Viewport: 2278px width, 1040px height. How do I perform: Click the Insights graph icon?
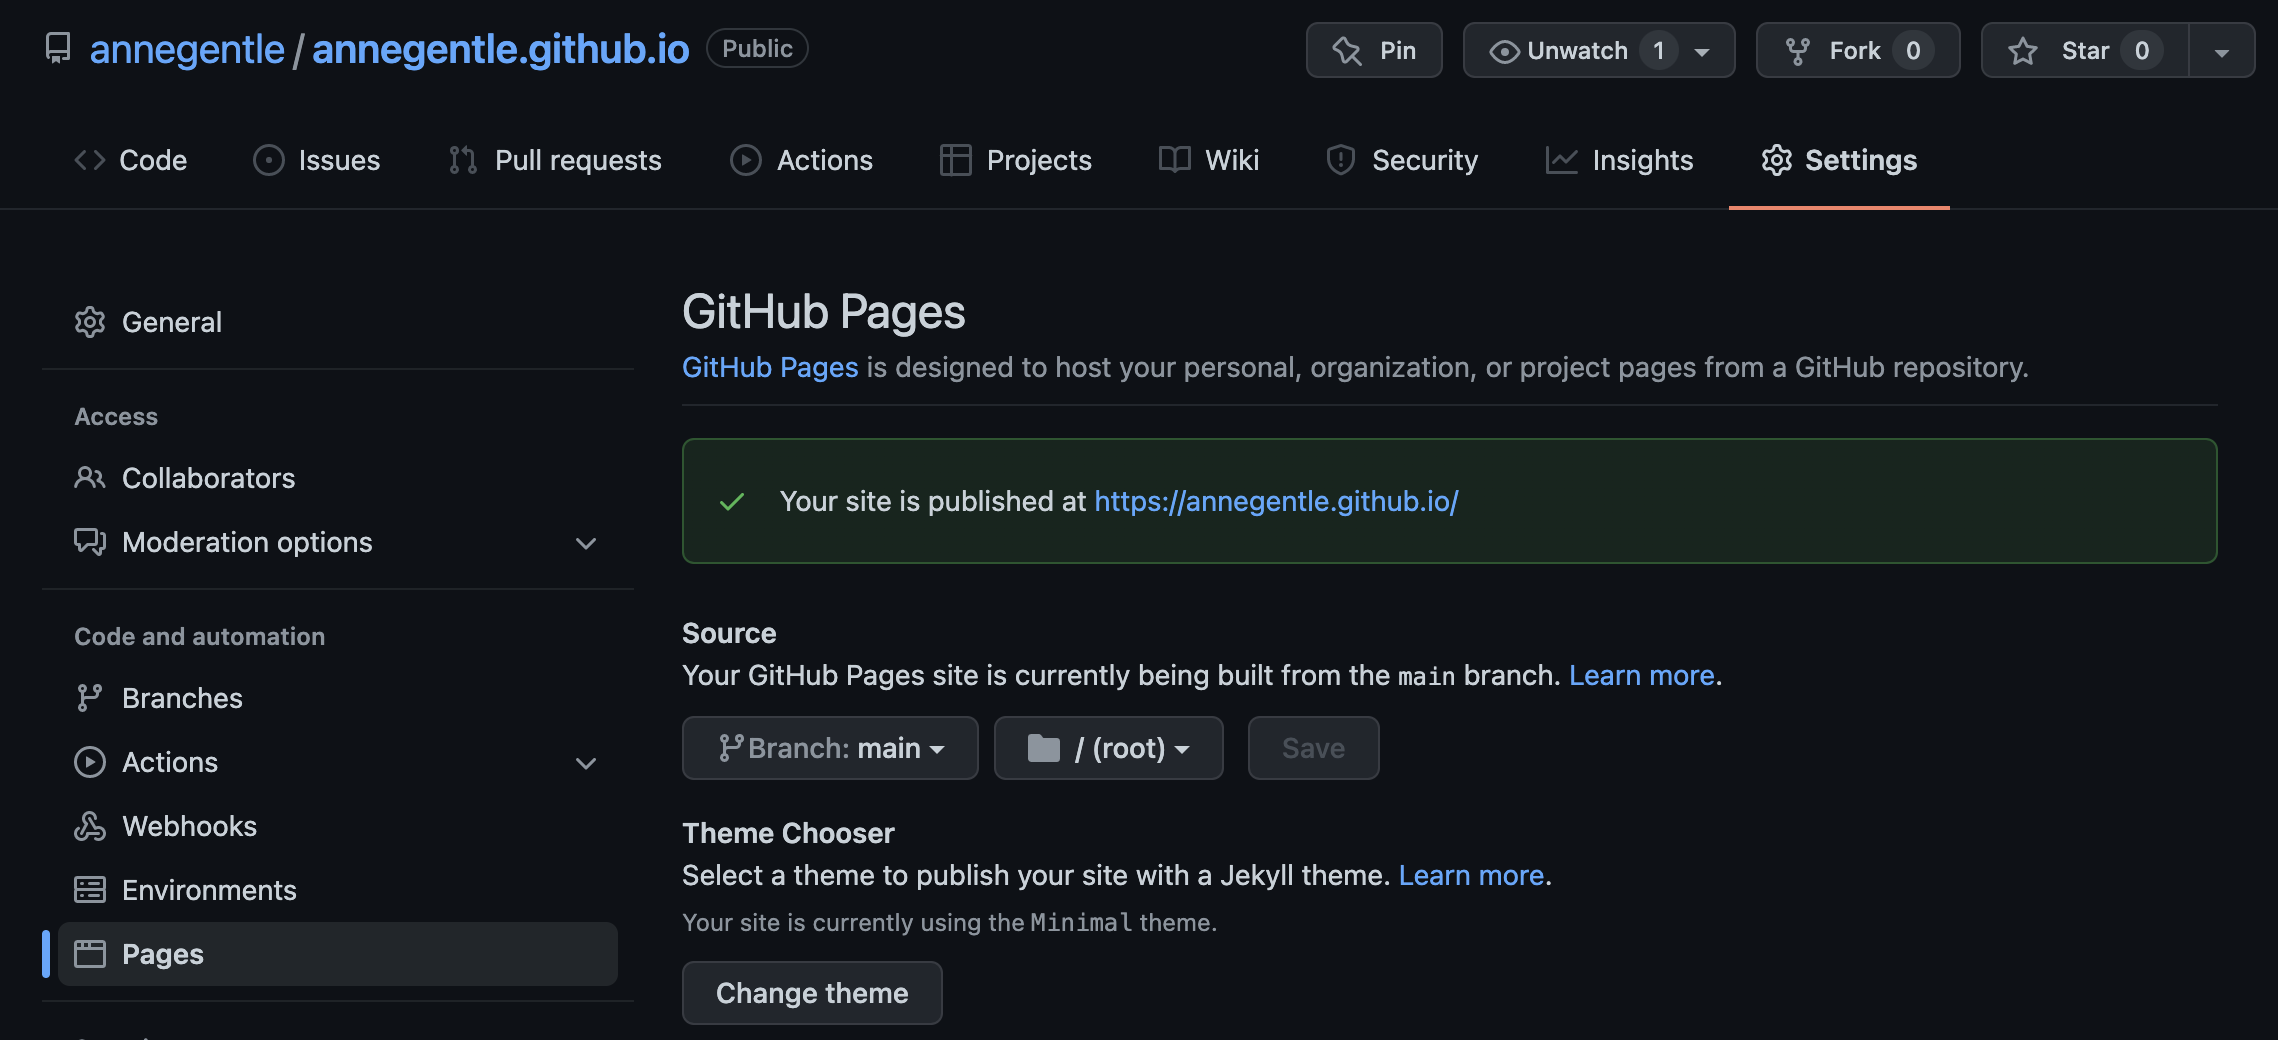[1560, 160]
